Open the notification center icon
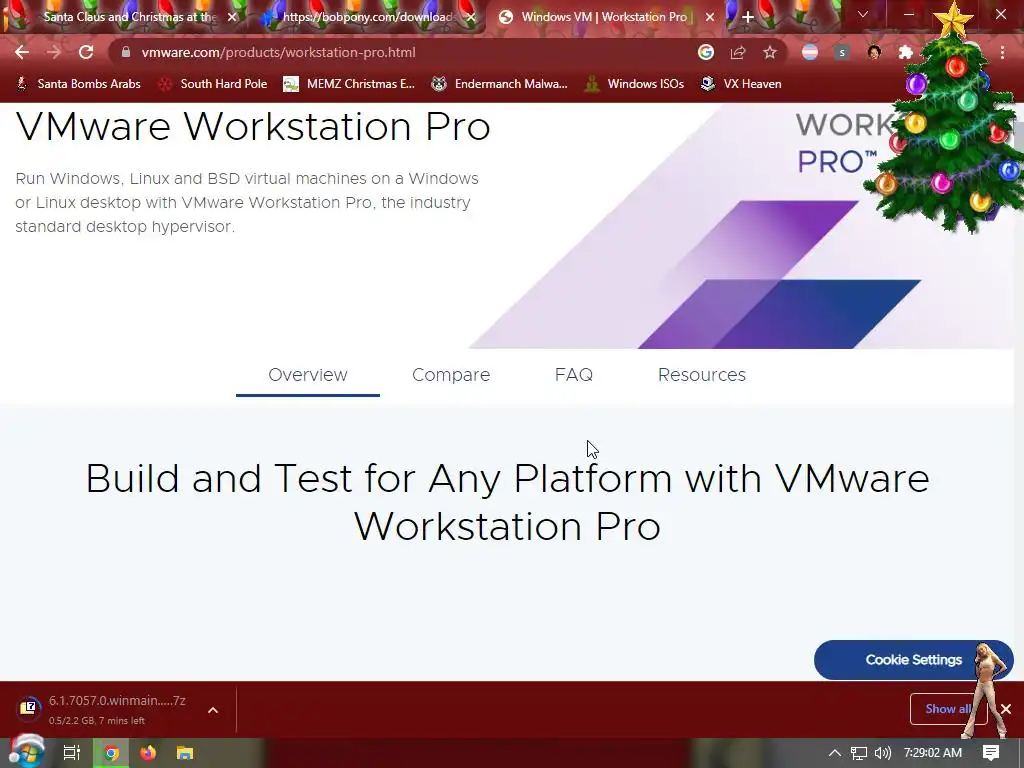Image resolution: width=1024 pixels, height=768 pixels. [x=991, y=753]
